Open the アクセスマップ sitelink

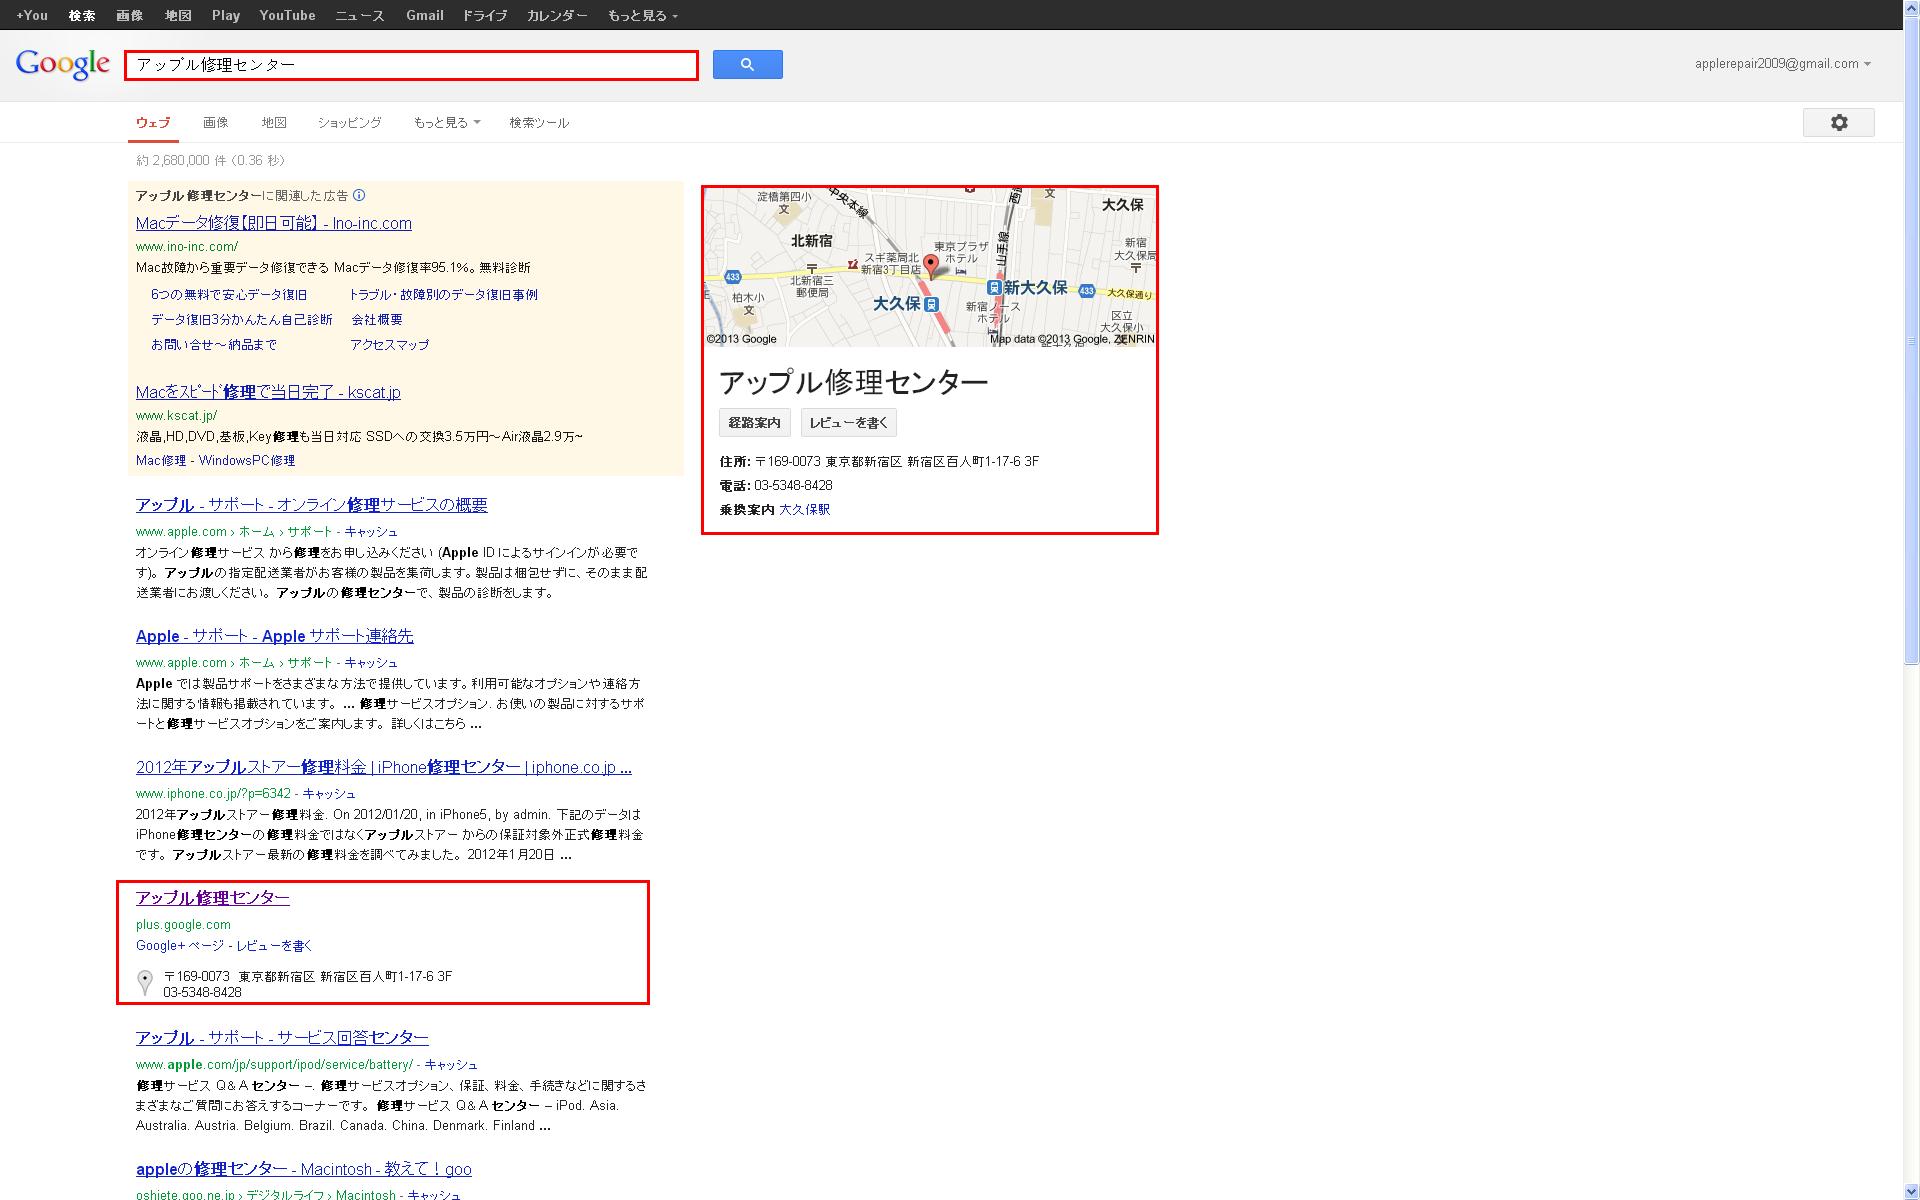390,344
